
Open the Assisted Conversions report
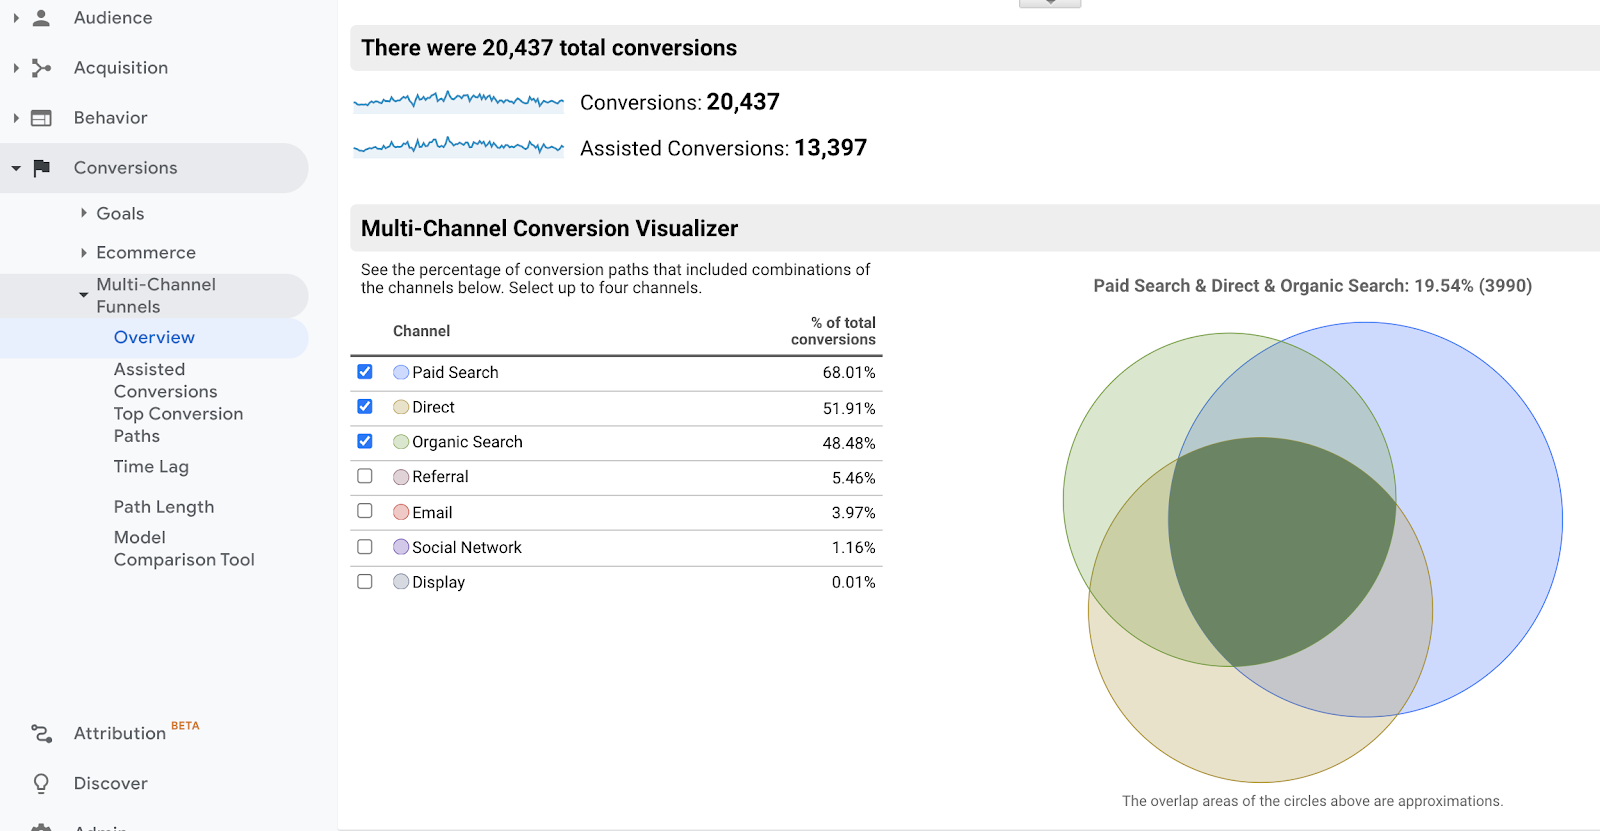pos(164,380)
